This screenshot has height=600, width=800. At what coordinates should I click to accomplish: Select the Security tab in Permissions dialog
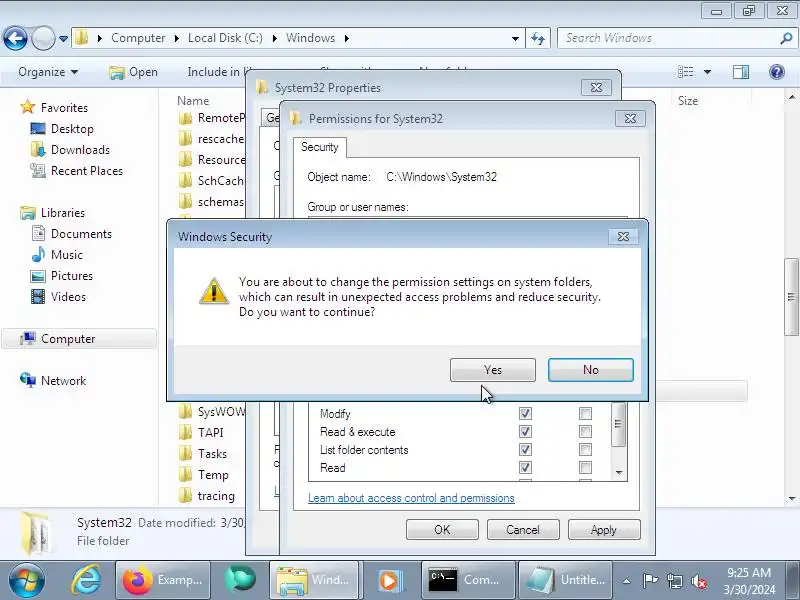pyautogui.click(x=320, y=147)
